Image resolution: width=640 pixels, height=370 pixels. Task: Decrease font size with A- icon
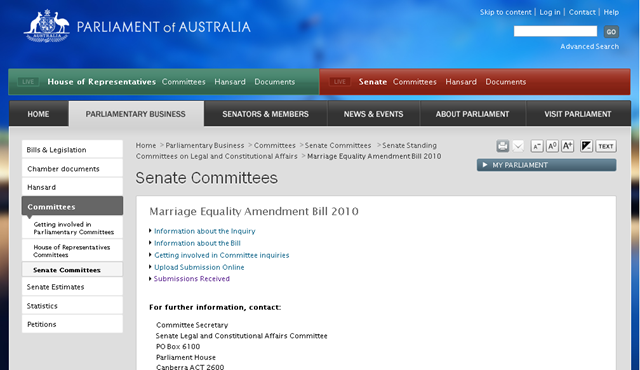pos(537,146)
